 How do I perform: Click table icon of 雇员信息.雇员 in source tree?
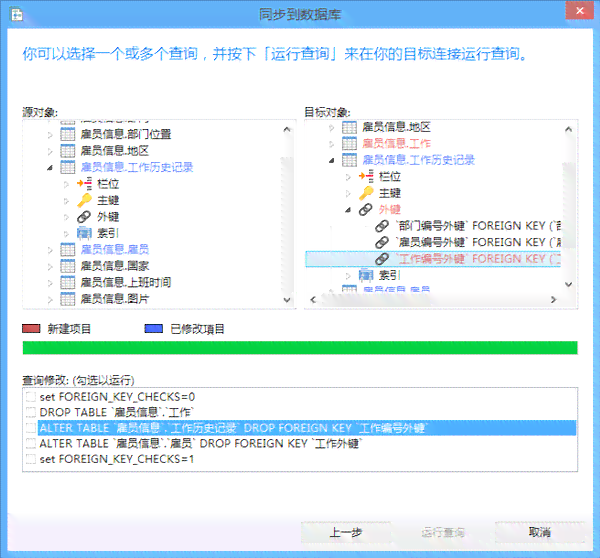tap(68, 250)
